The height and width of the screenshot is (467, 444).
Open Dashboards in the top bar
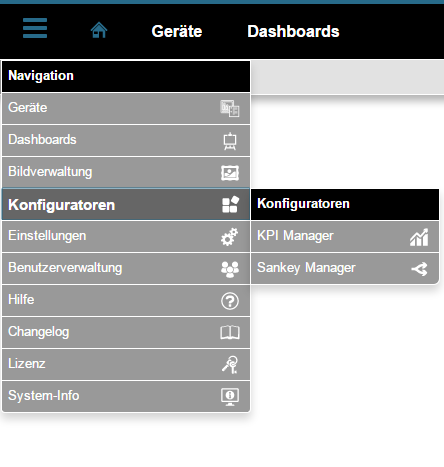[x=293, y=31]
